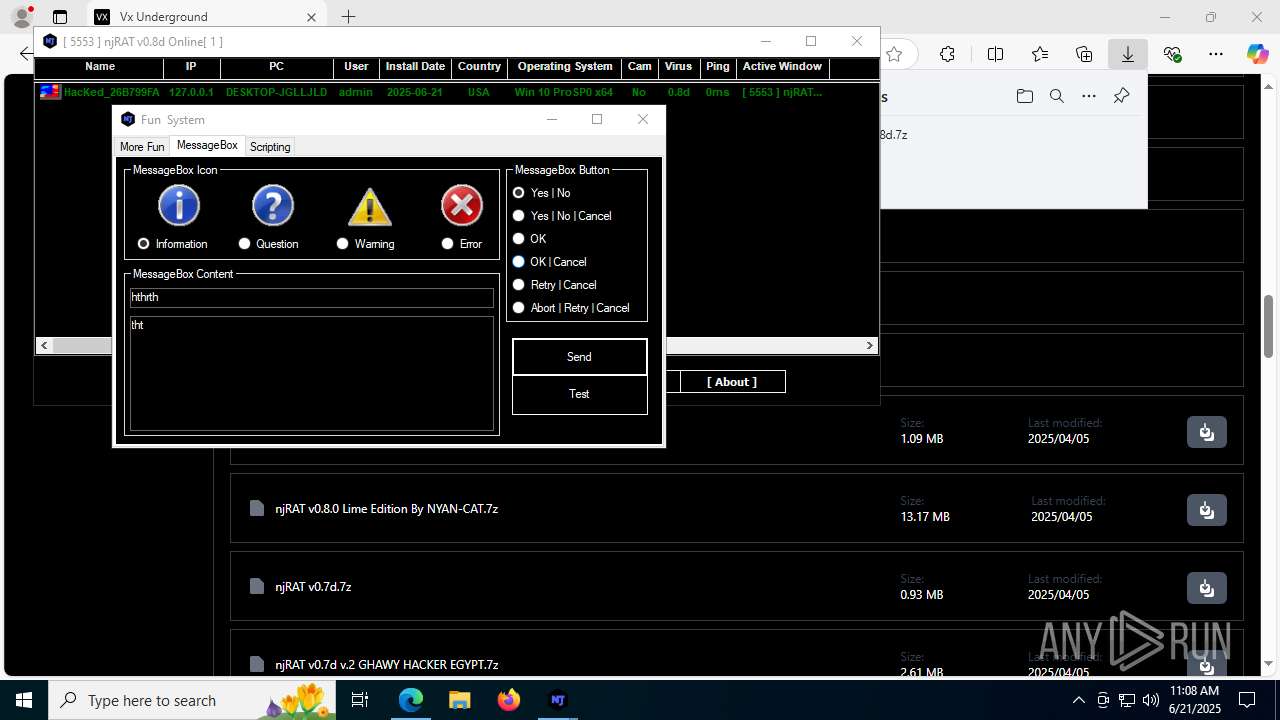1280x720 pixels.
Task: Search downloads with the magnifier icon
Action: tap(1057, 97)
